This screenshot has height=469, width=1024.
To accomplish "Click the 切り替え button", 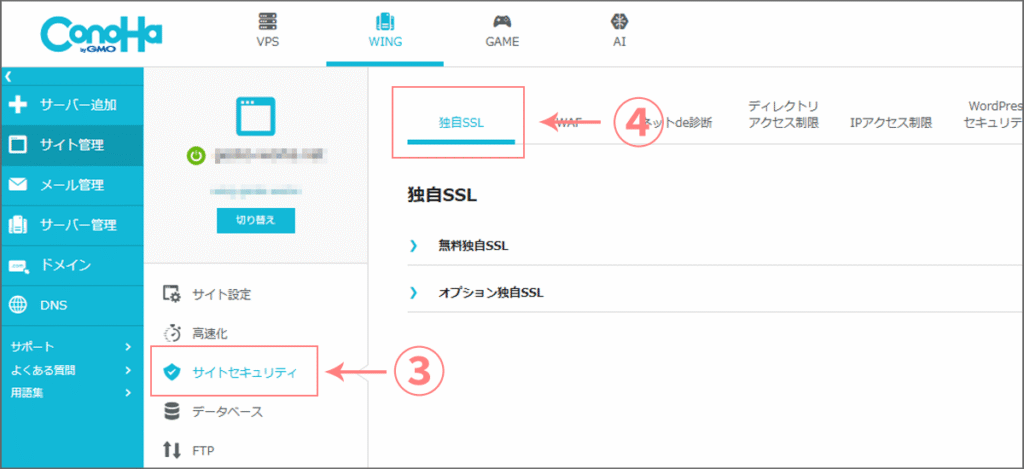I will point(256,221).
